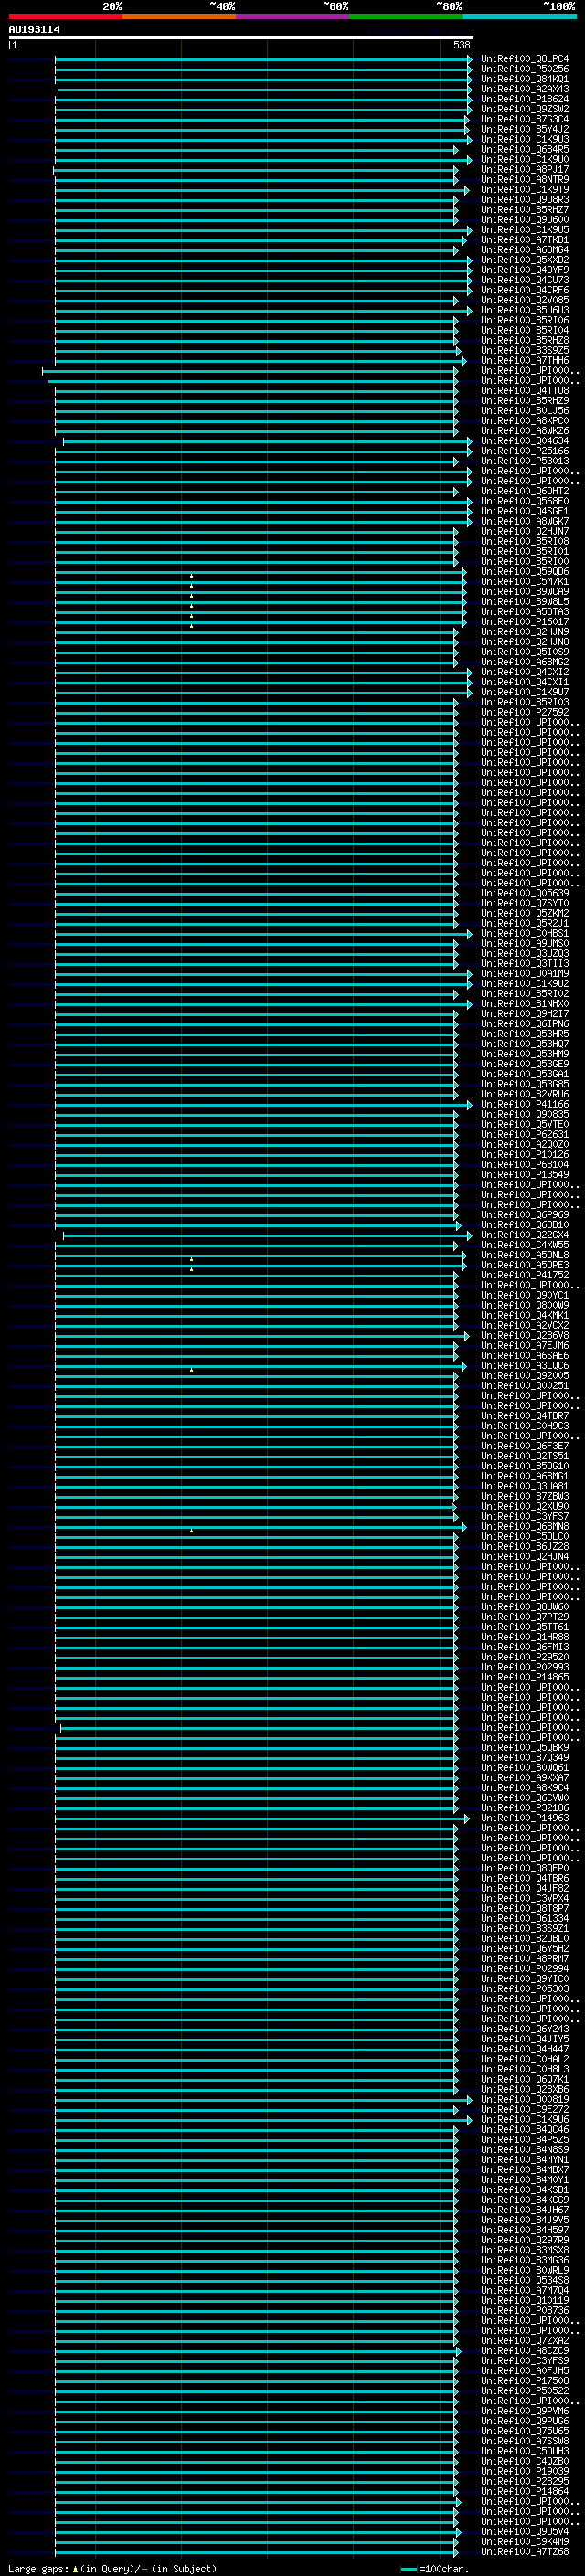Click the label UniRef100_Q6DHT2

pos(524,492)
